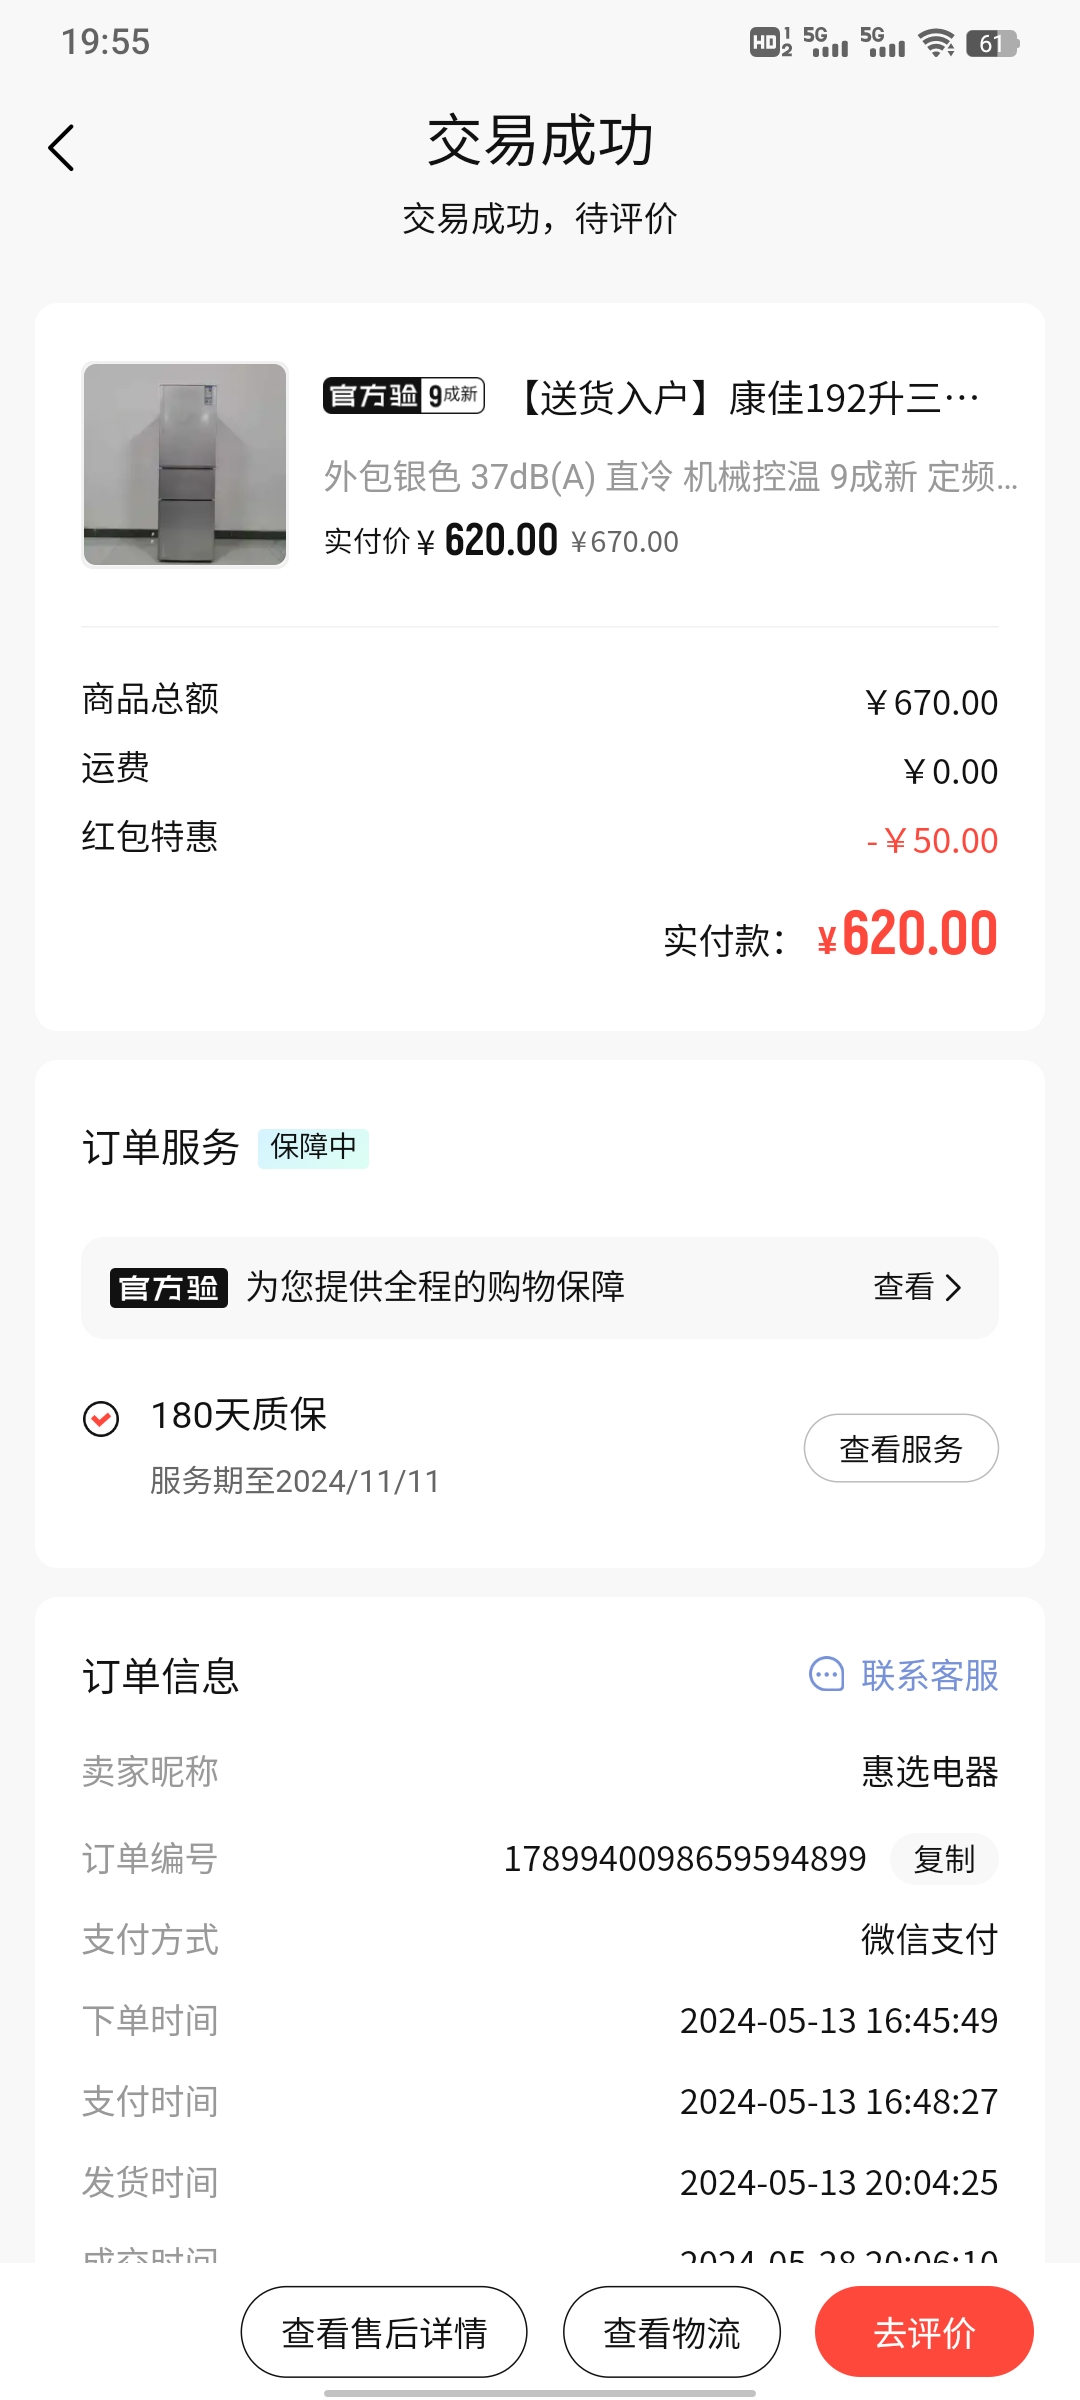Screen dimensions: 1080x2400
Task: Tap the battery indicator in status bar
Action: pyautogui.click(x=992, y=43)
